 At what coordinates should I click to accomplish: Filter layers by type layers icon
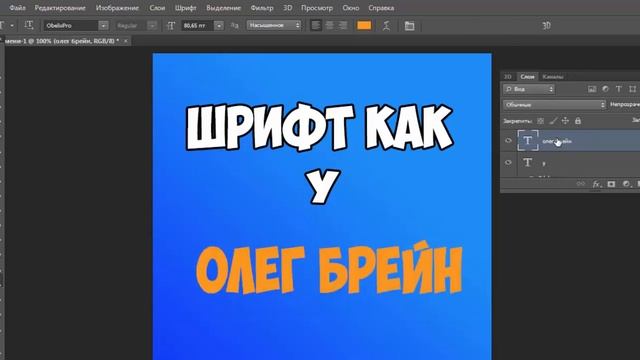pos(619,89)
